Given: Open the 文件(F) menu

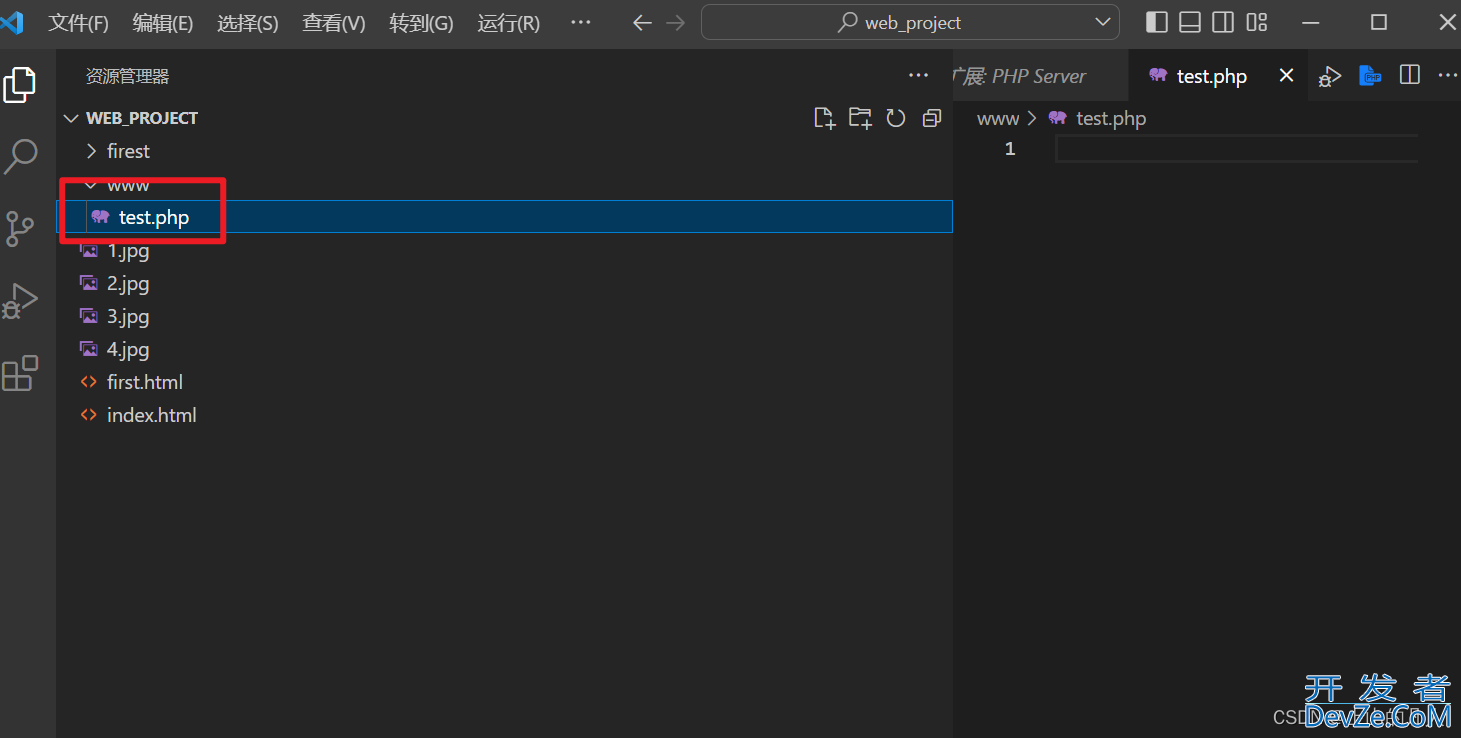Looking at the screenshot, I should 78,24.
